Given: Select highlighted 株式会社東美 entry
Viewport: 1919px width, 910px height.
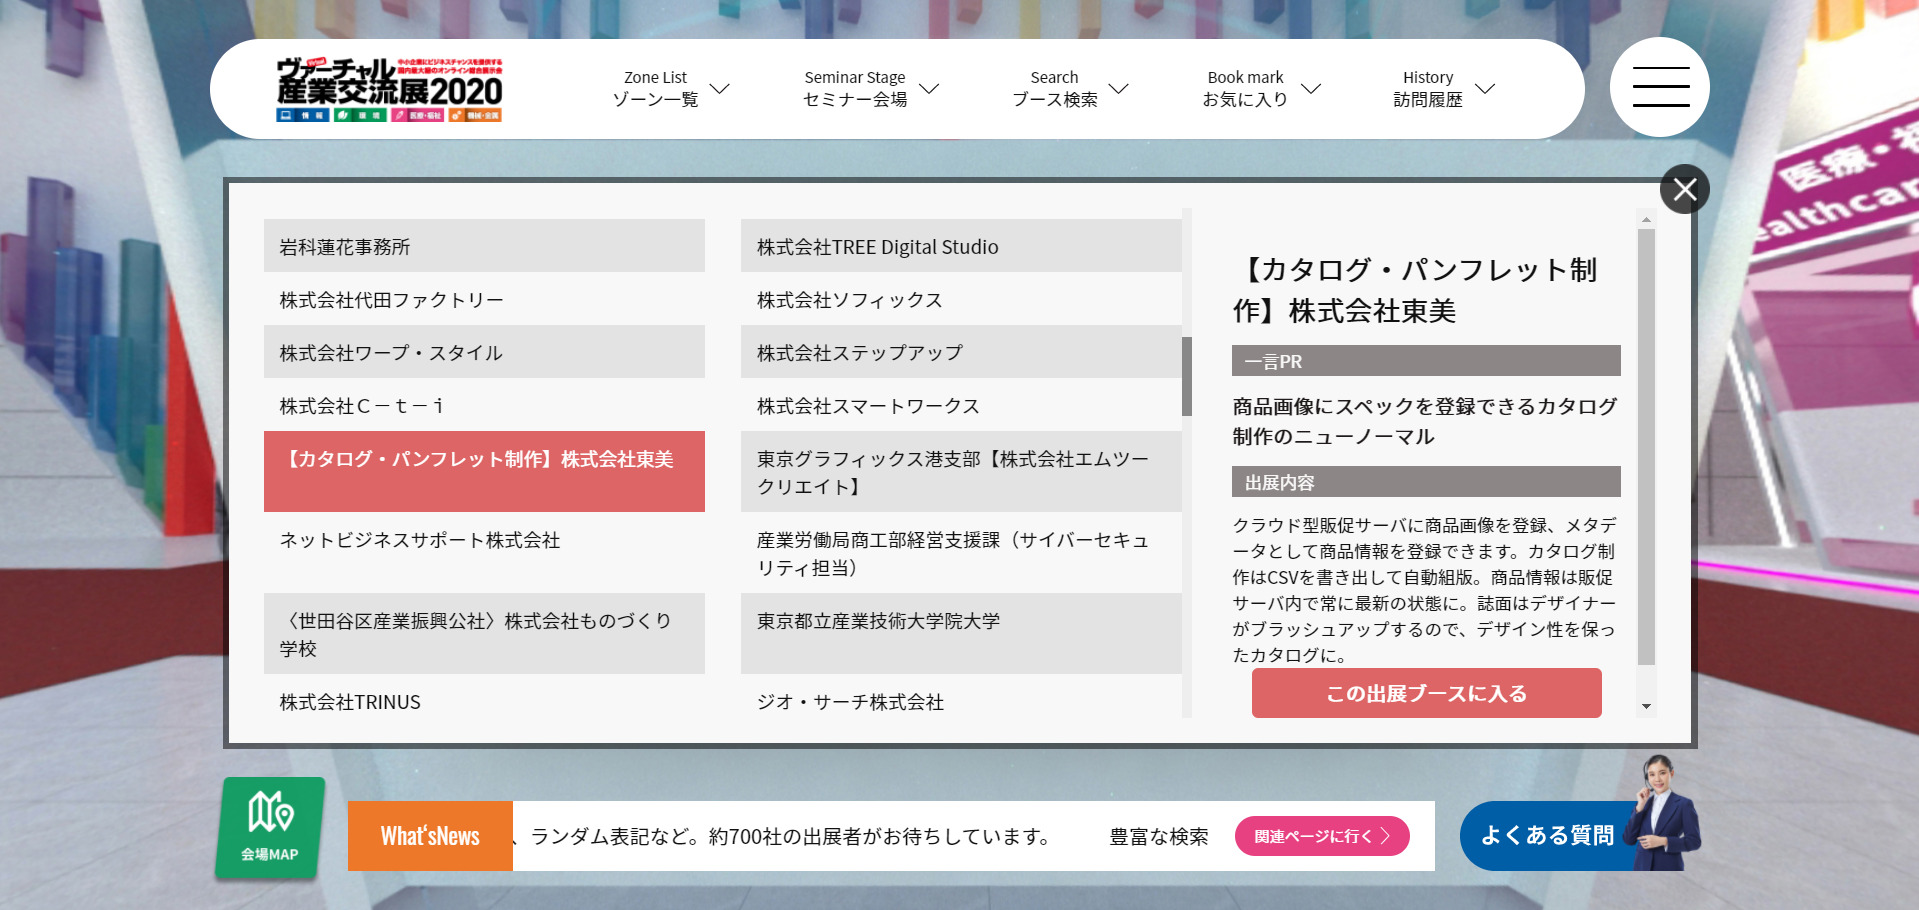Looking at the screenshot, I should click(484, 471).
